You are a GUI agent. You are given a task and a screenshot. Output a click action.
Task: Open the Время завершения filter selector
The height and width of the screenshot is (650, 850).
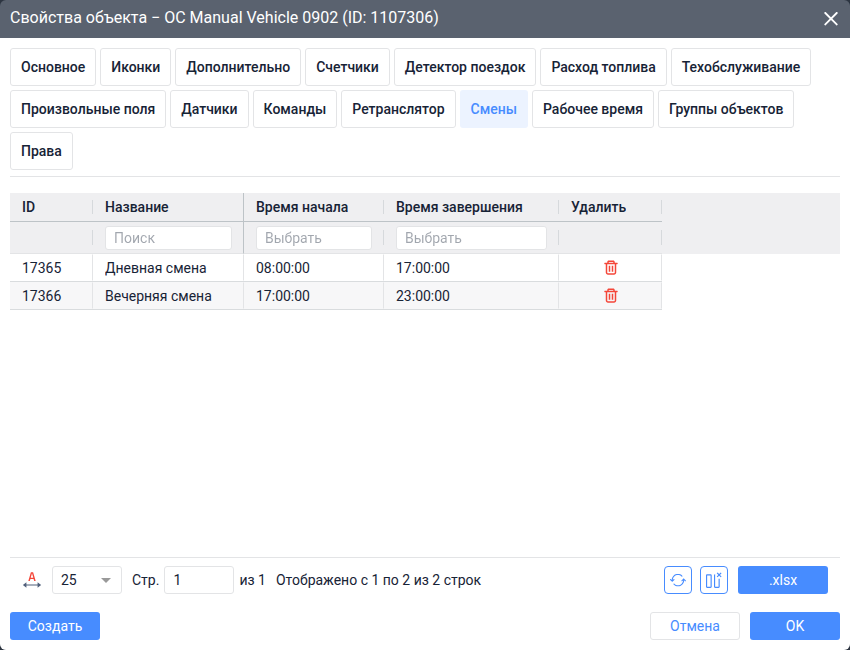tap(471, 238)
